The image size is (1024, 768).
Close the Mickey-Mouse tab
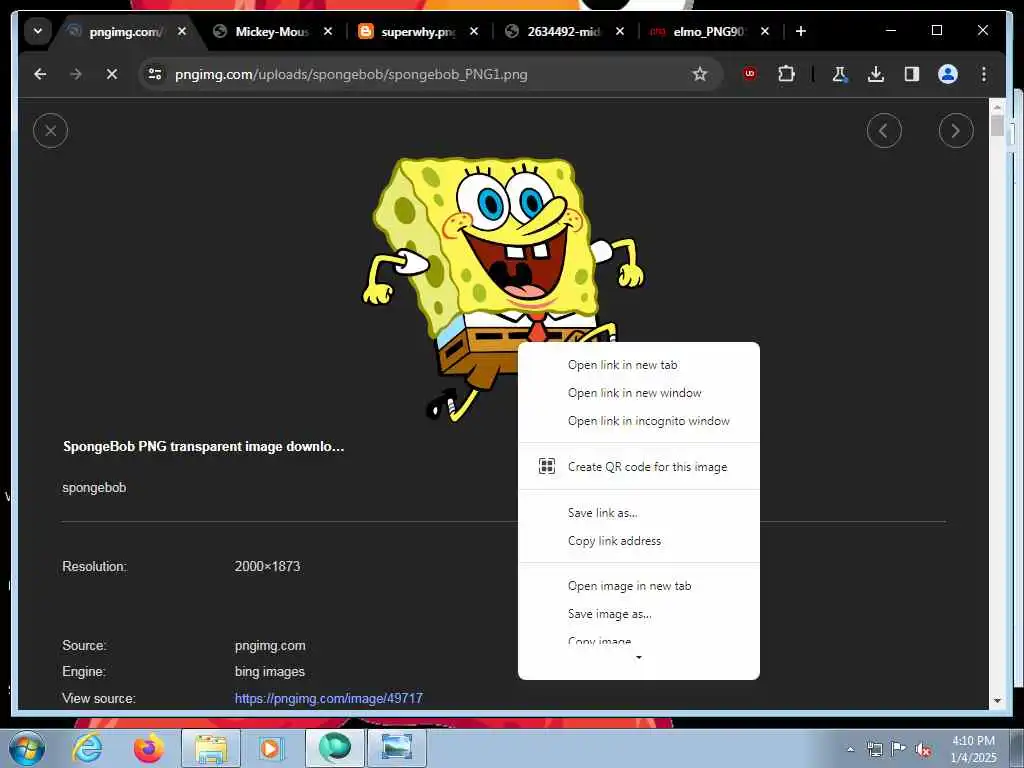[328, 31]
